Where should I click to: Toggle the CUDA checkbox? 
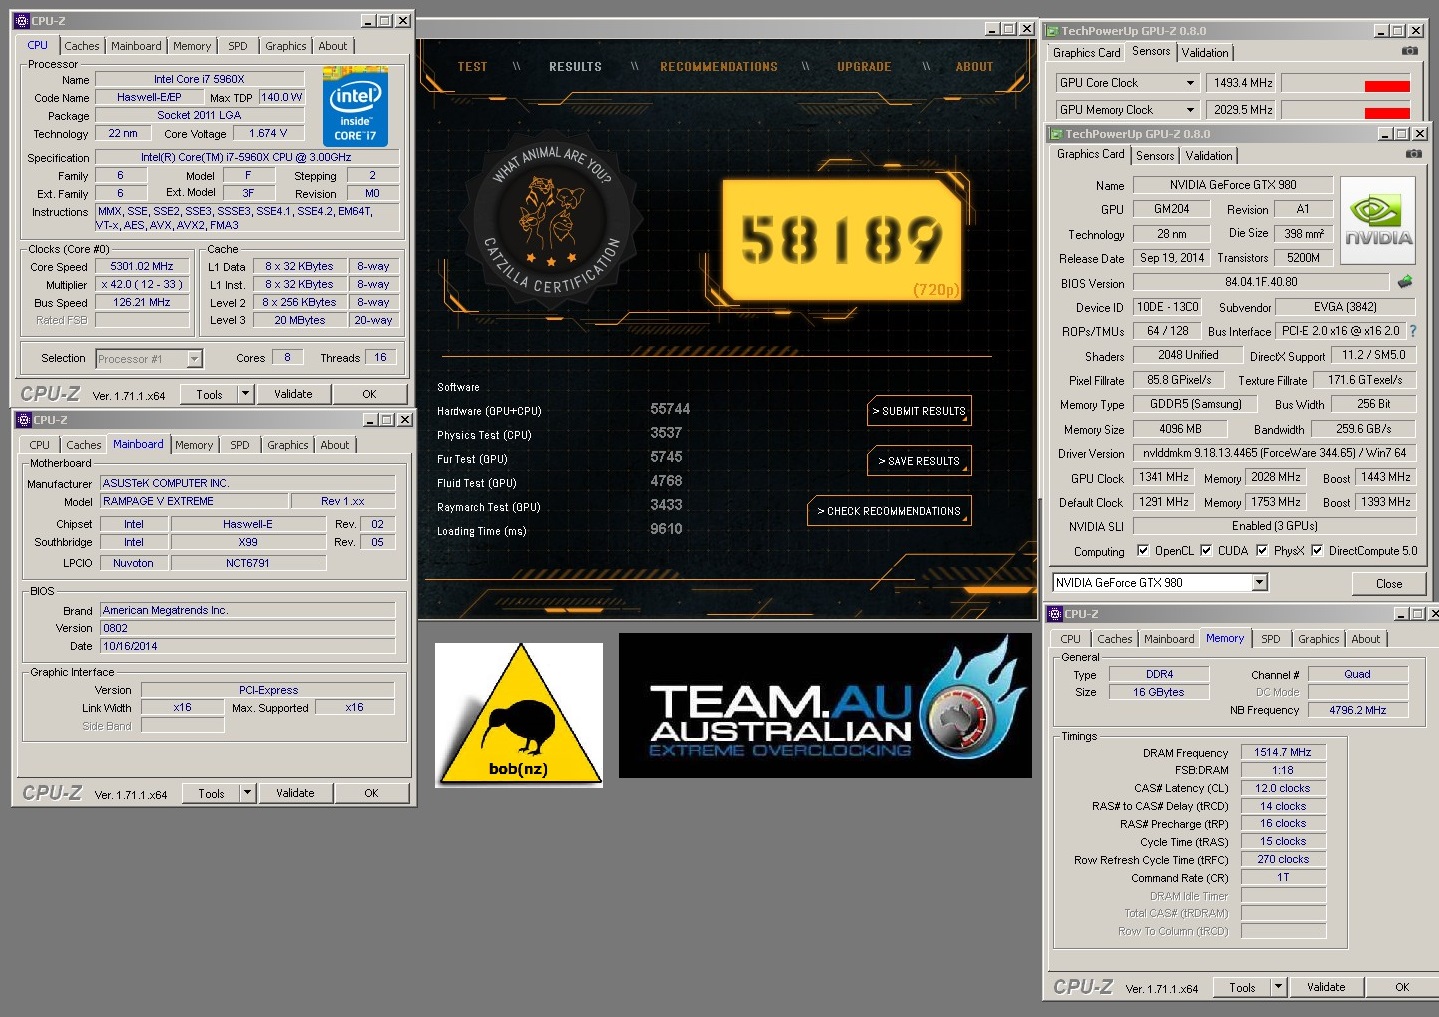click(x=1206, y=550)
